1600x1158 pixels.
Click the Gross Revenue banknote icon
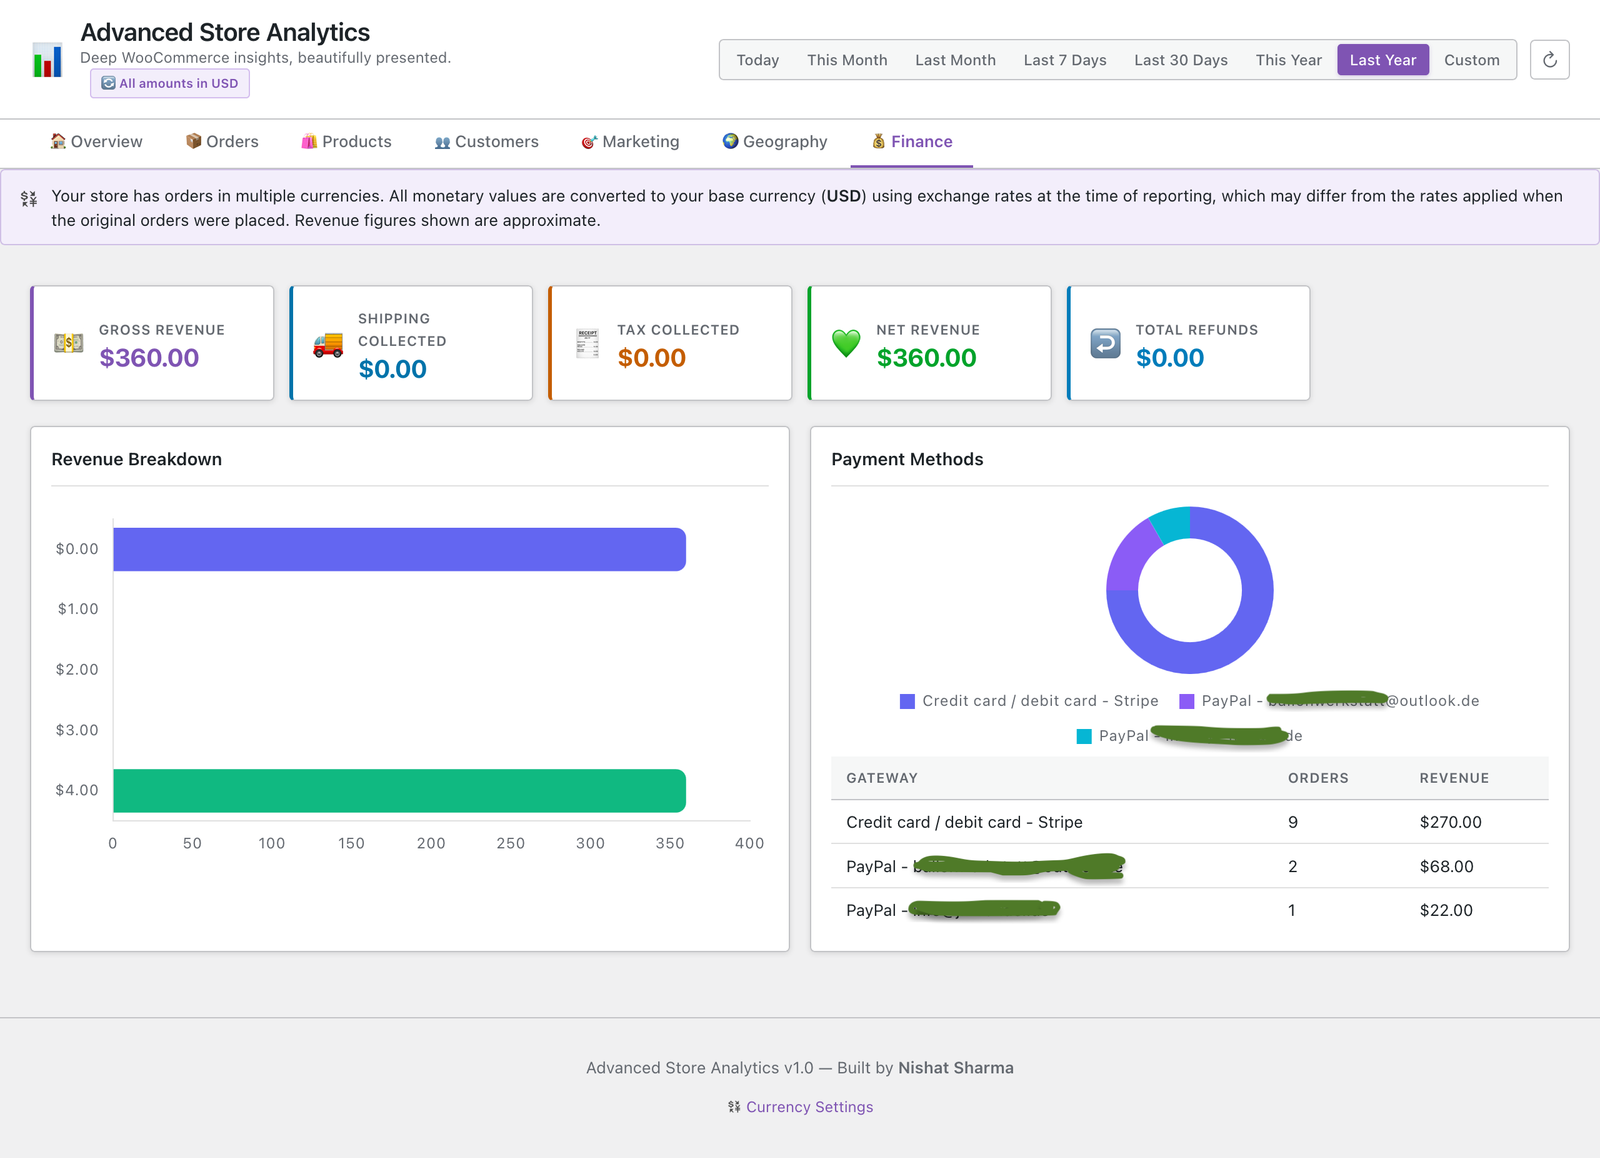69,343
